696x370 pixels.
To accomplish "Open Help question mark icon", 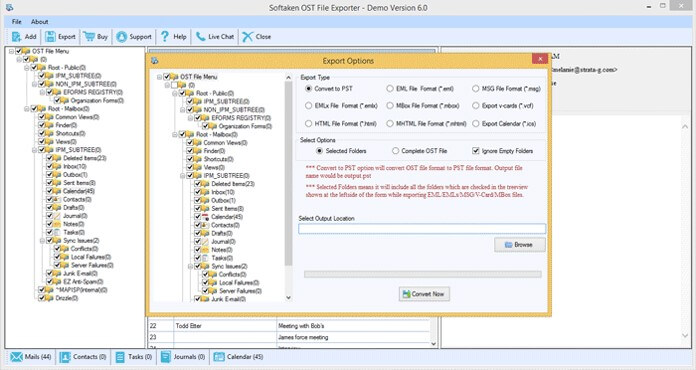I will coord(165,36).
